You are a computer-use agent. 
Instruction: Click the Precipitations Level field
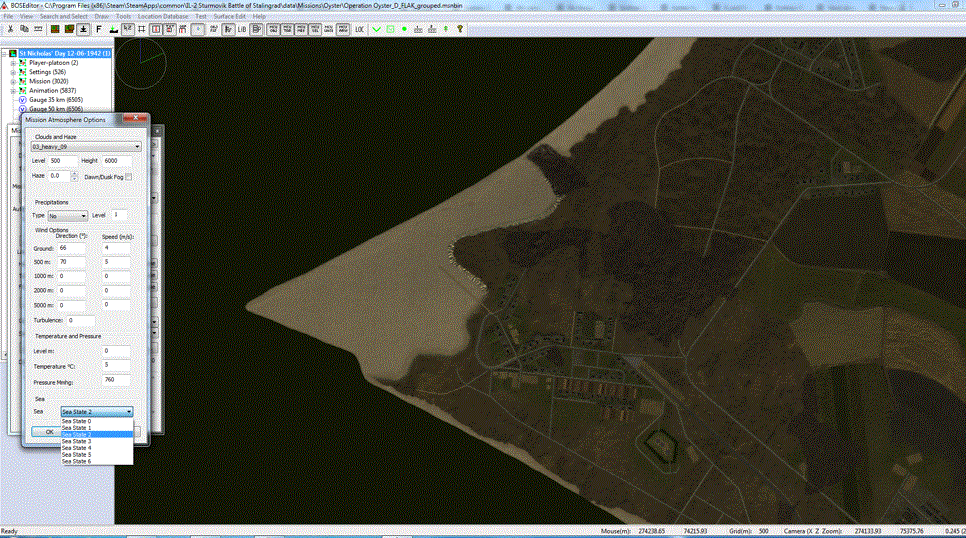coord(120,215)
